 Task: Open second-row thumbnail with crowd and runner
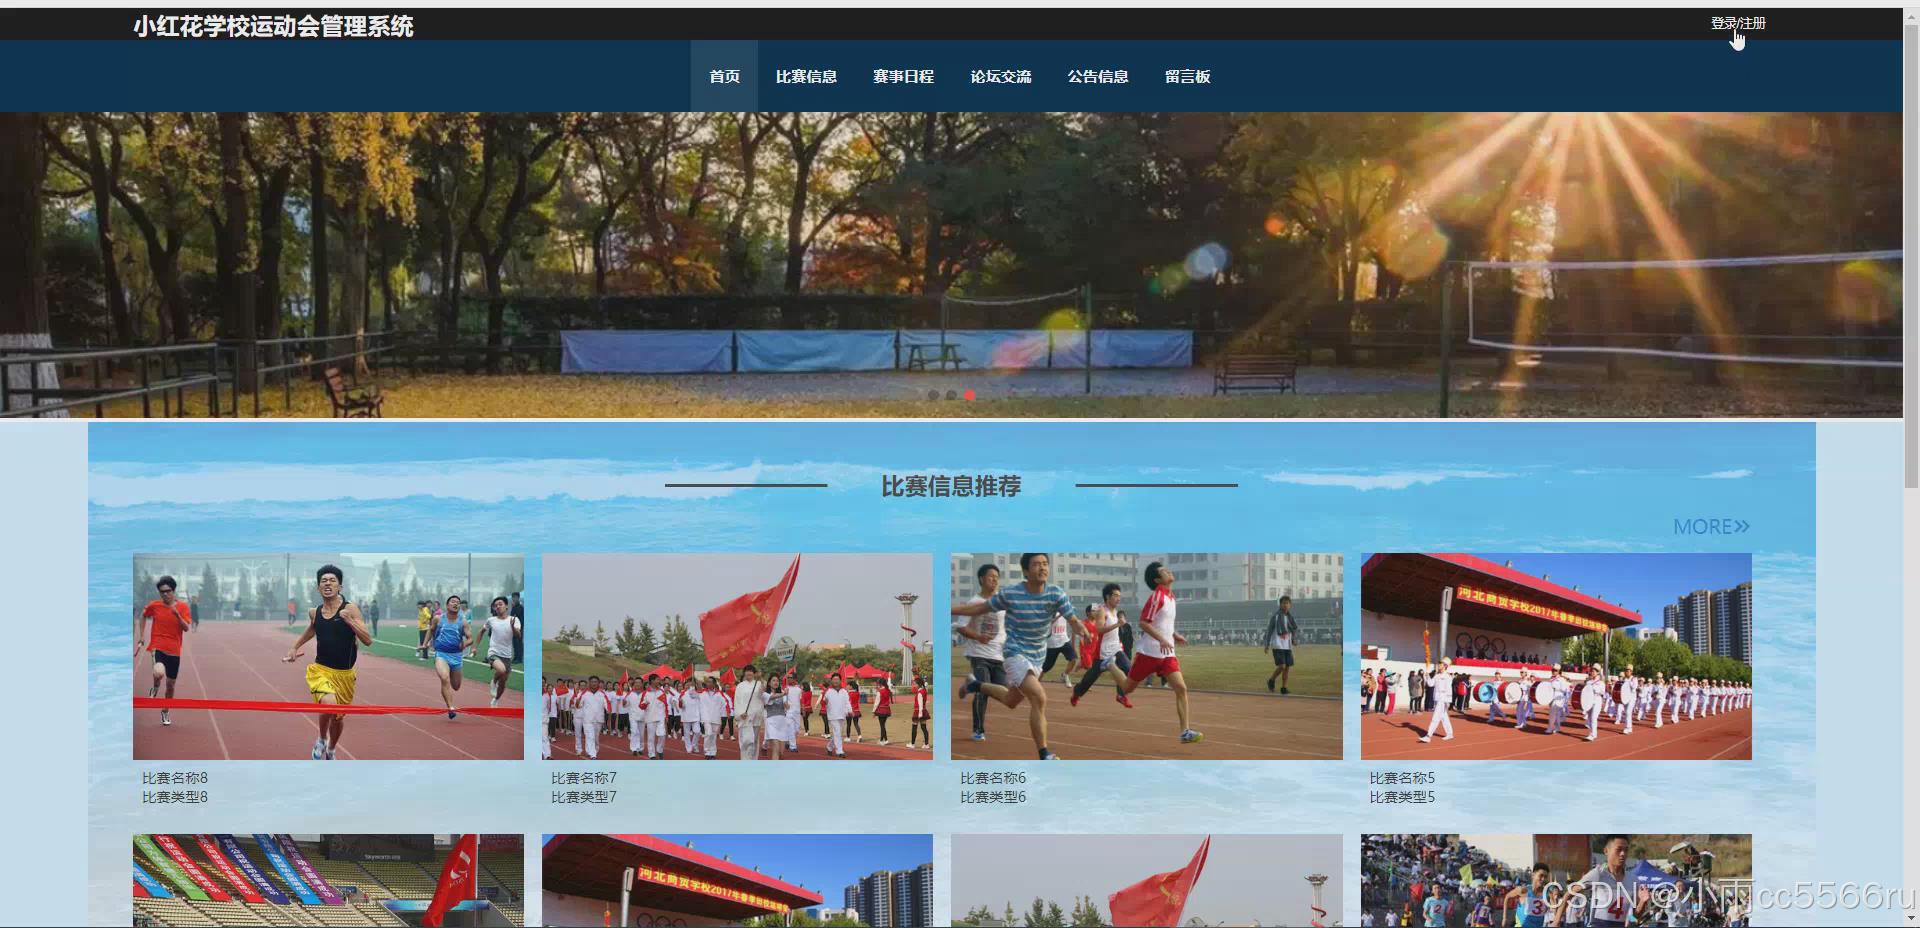pos(1556,881)
